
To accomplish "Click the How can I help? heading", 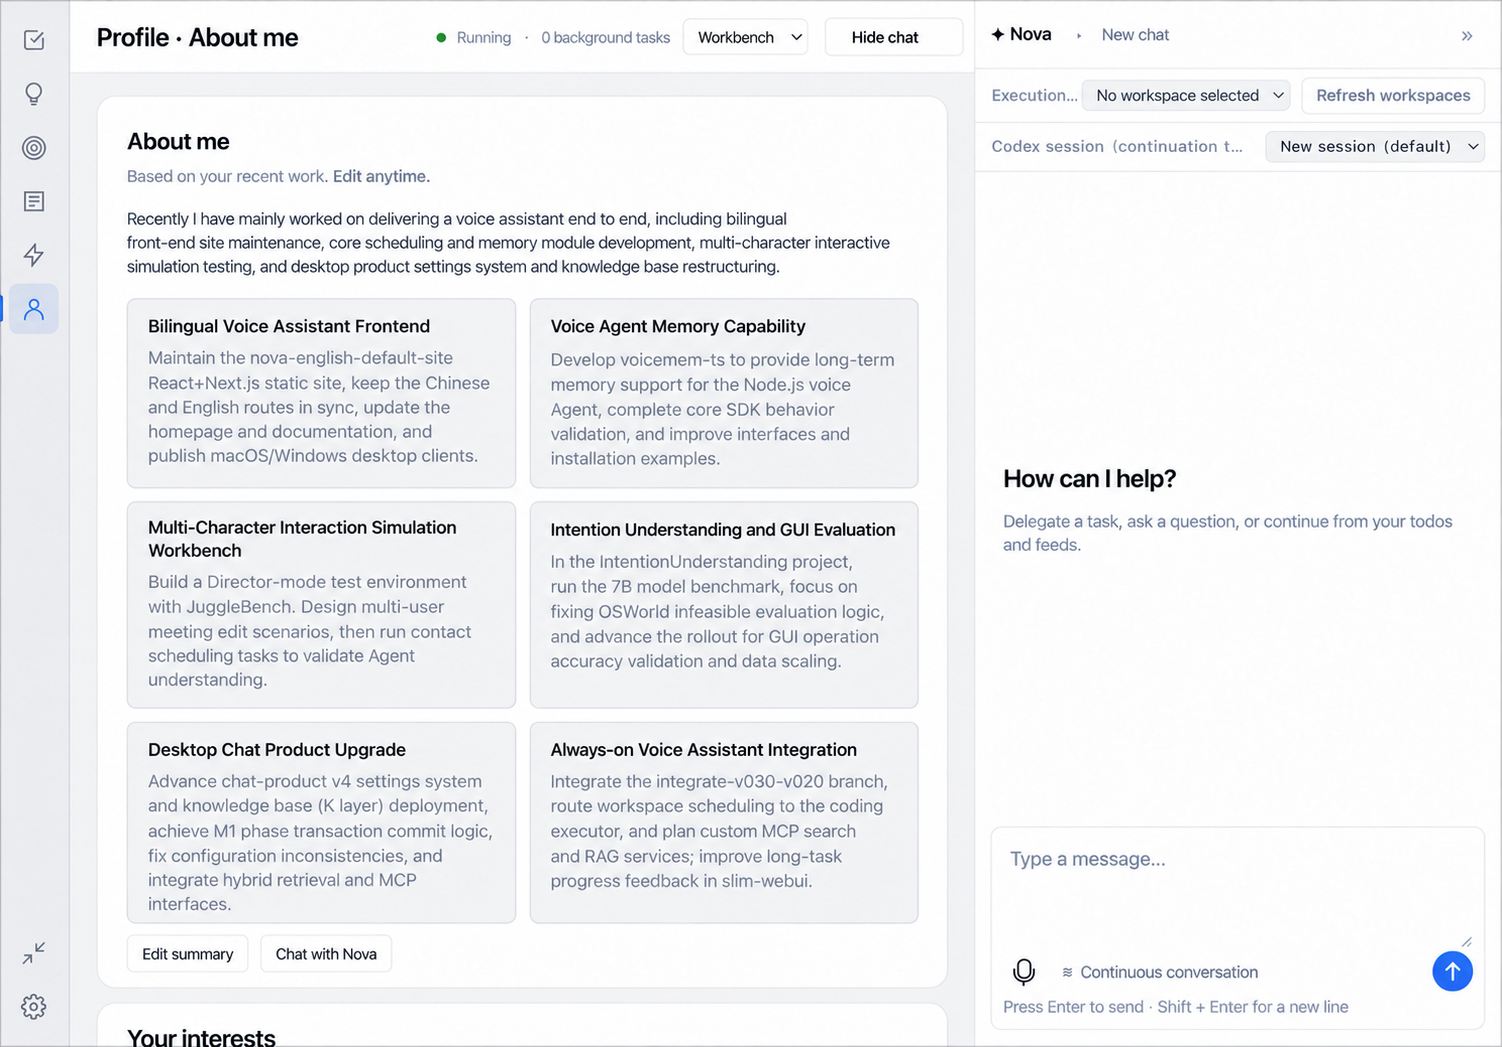I will 1089,479.
